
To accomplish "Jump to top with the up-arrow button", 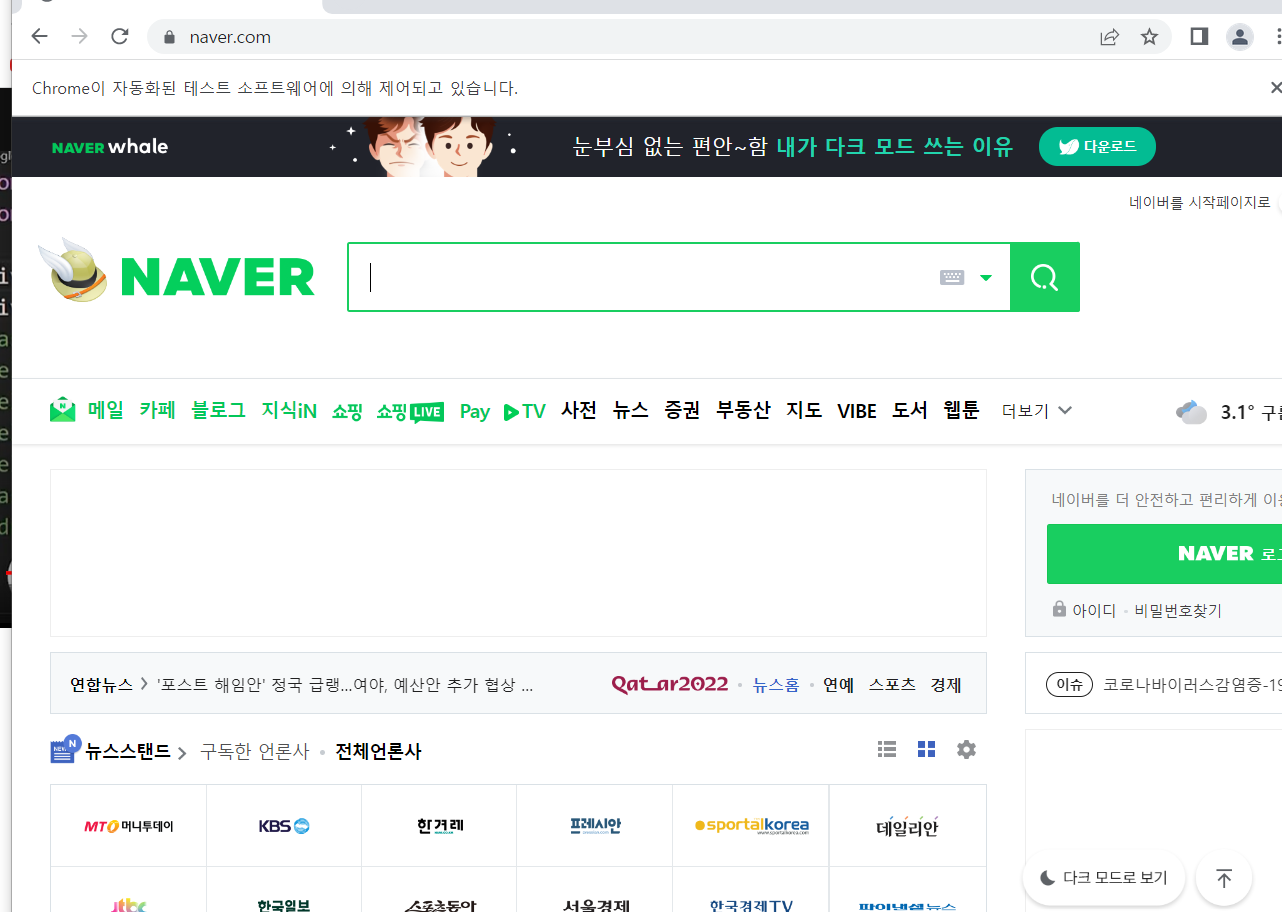I will click(x=1224, y=878).
